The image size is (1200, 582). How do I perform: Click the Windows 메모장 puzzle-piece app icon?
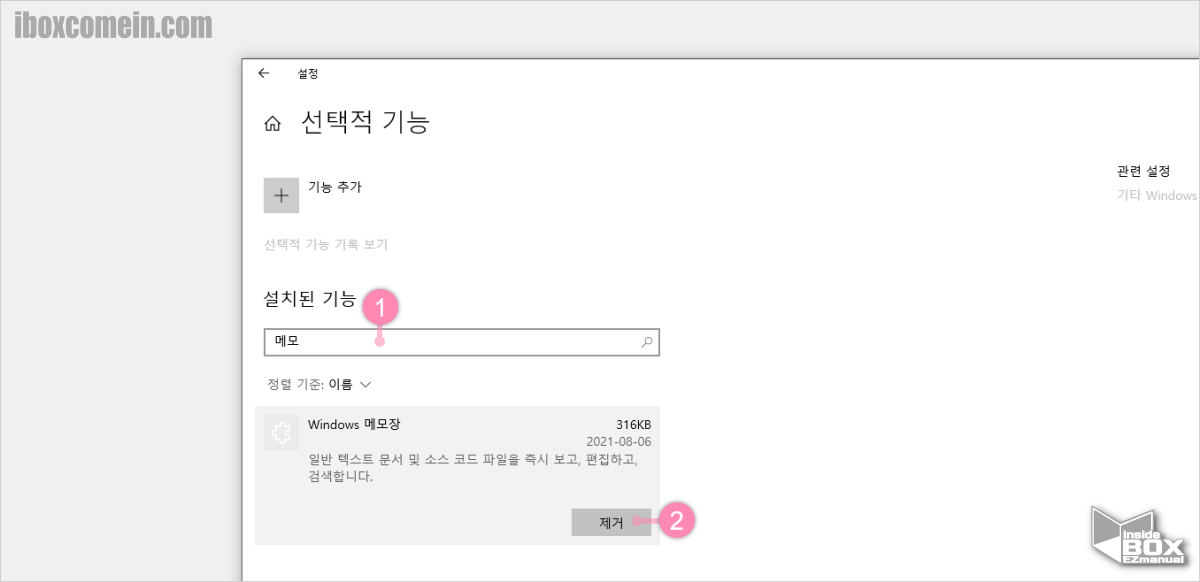(281, 432)
